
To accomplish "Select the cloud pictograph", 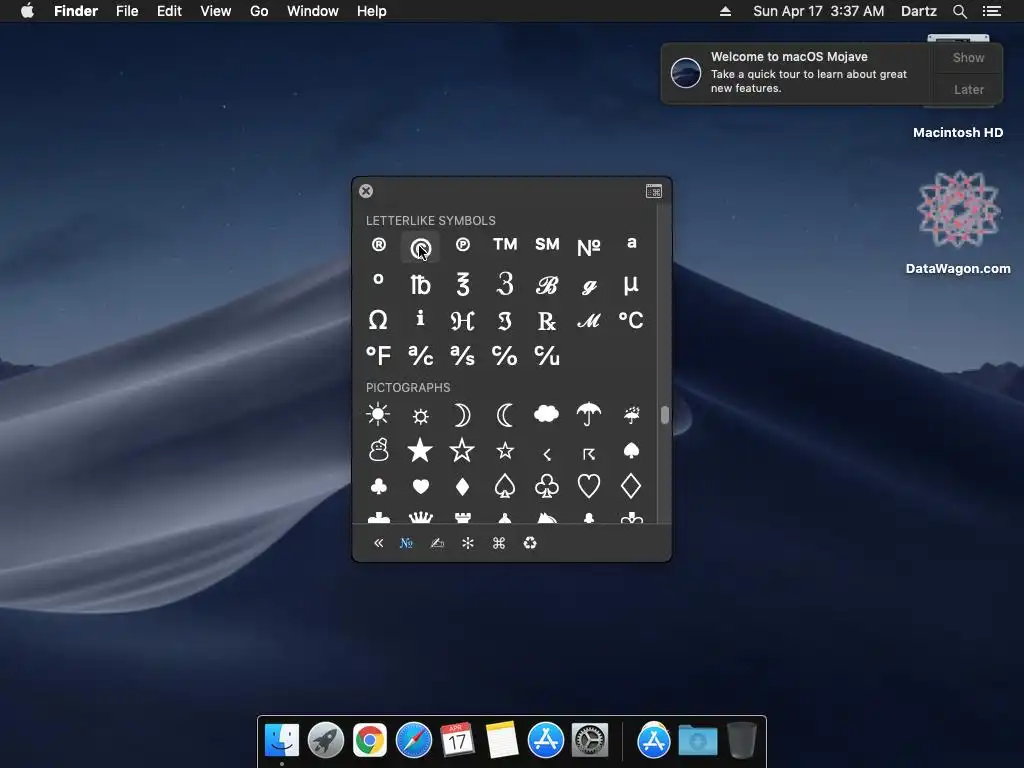I will [x=546, y=413].
